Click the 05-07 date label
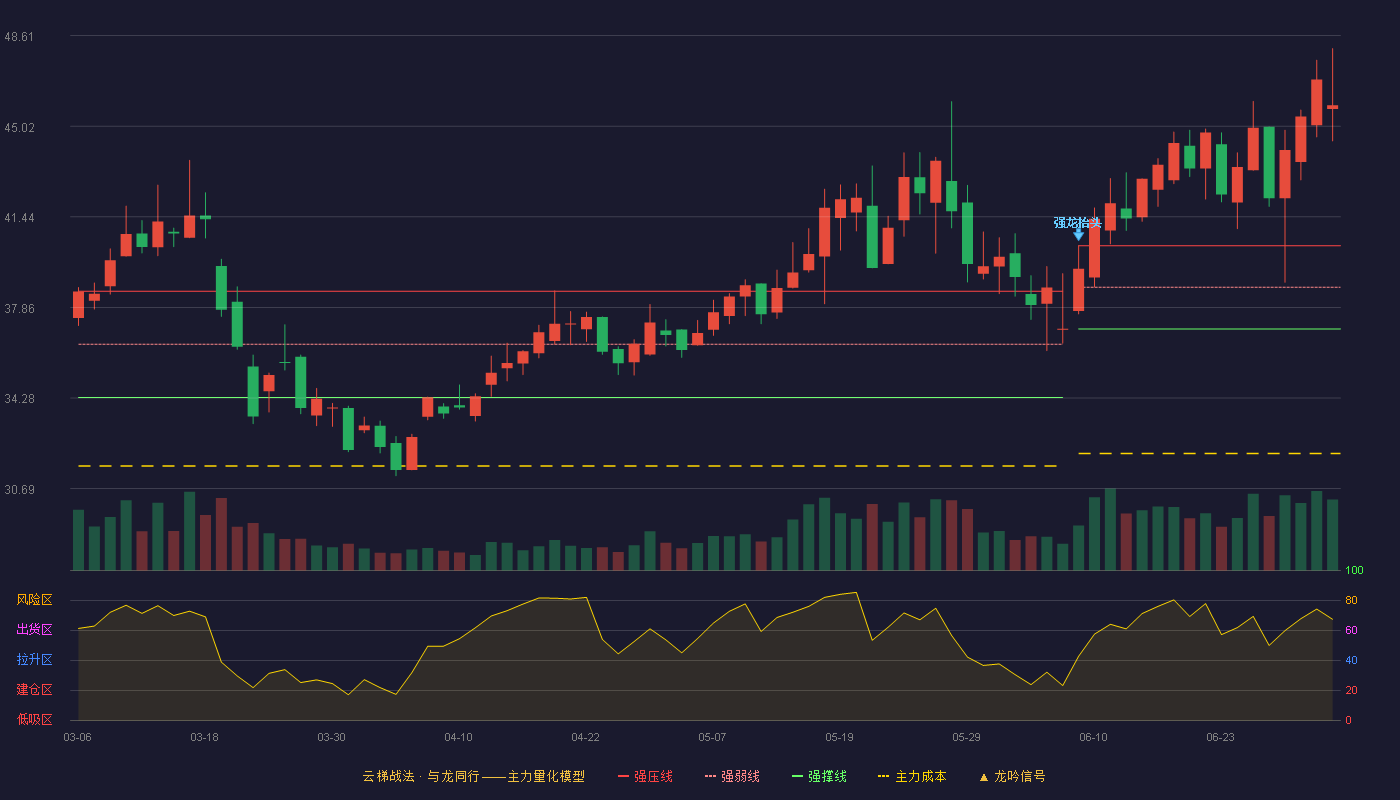Screen dimensions: 1400x800 pyautogui.click(x=712, y=737)
